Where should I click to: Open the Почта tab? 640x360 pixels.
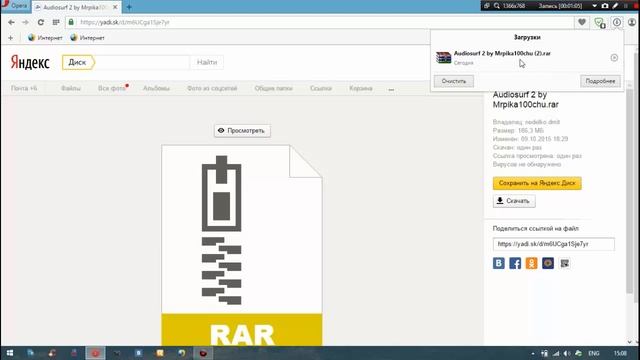pyautogui.click(x=24, y=88)
